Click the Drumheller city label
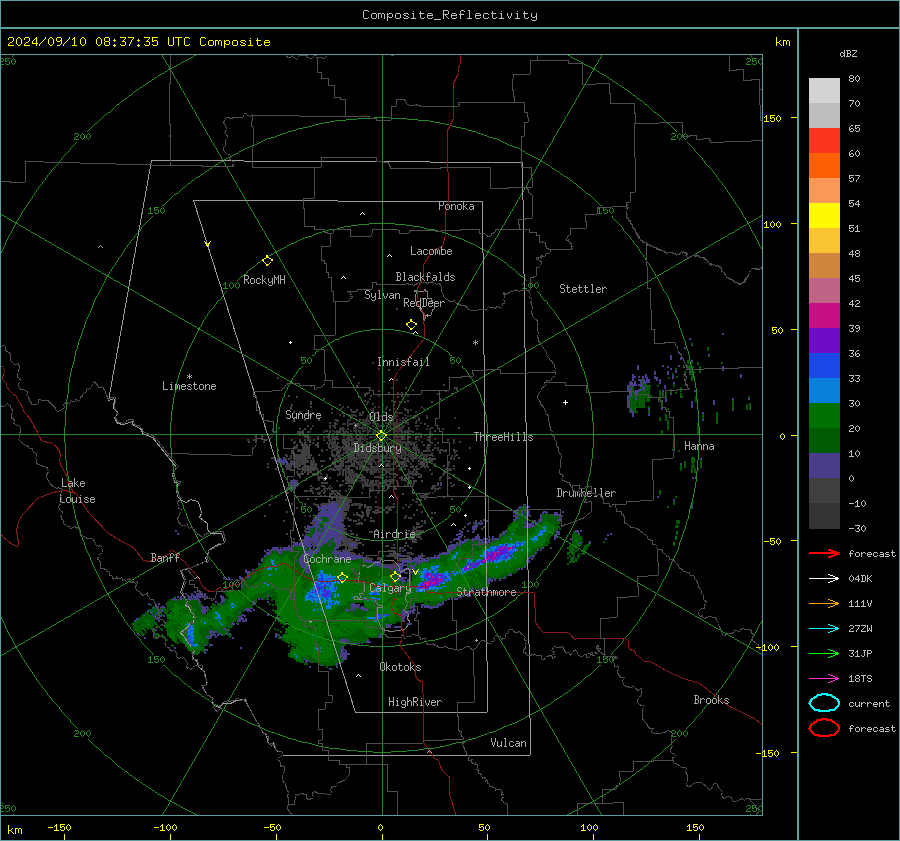Viewport: 900px width, 841px height. [x=586, y=493]
